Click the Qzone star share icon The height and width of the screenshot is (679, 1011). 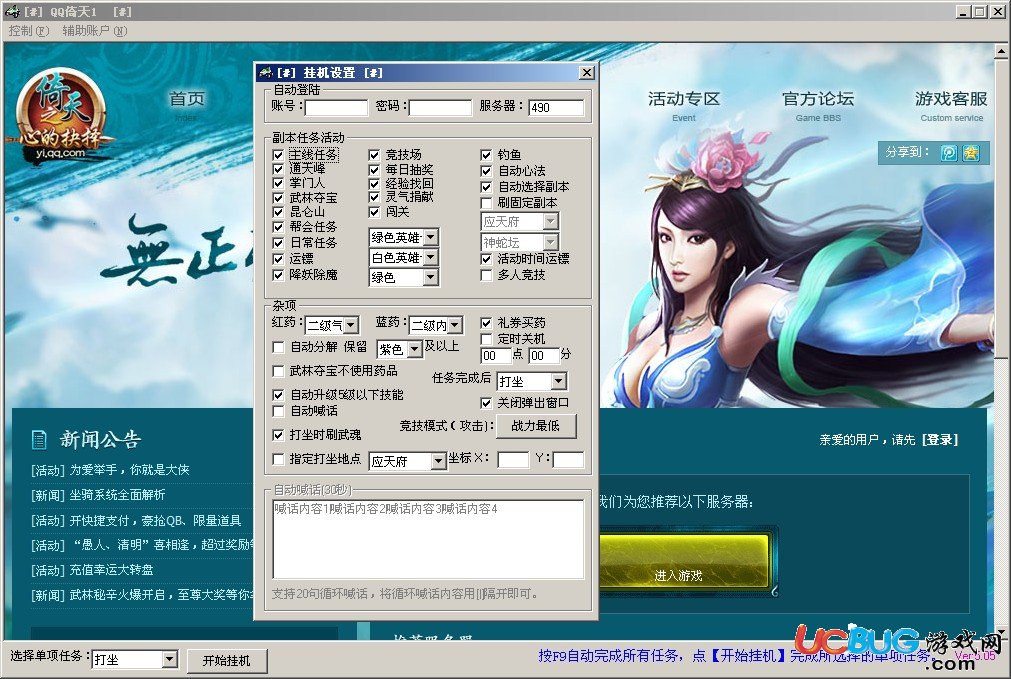pyautogui.click(x=970, y=153)
